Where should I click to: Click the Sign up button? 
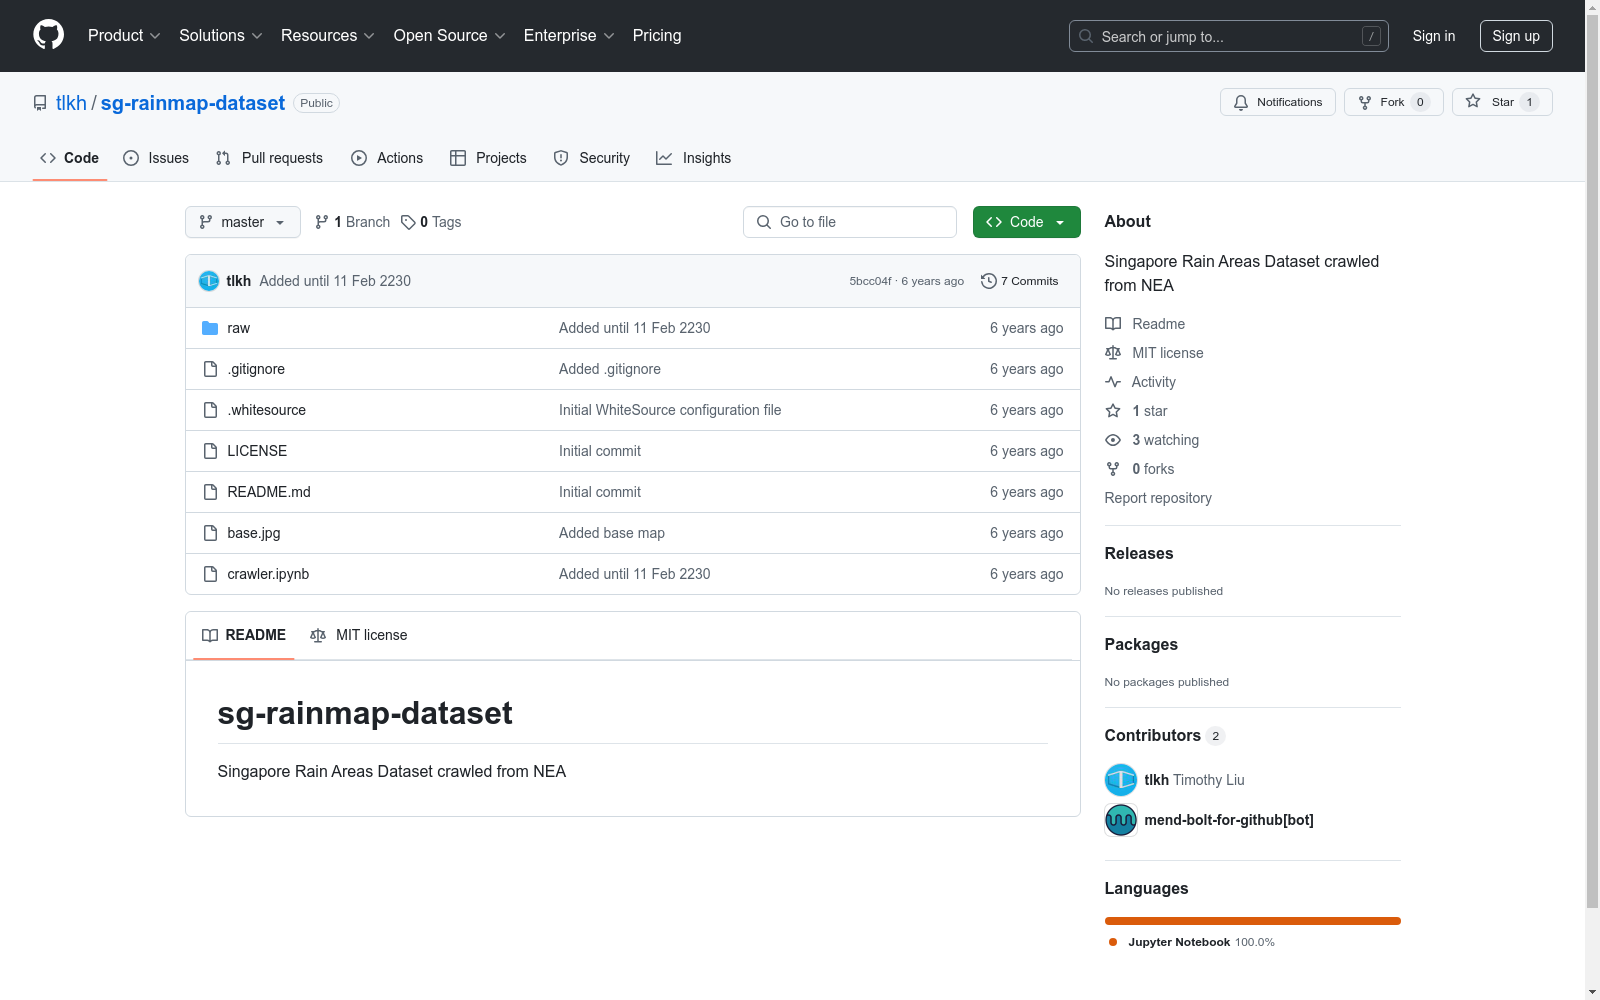(1516, 36)
